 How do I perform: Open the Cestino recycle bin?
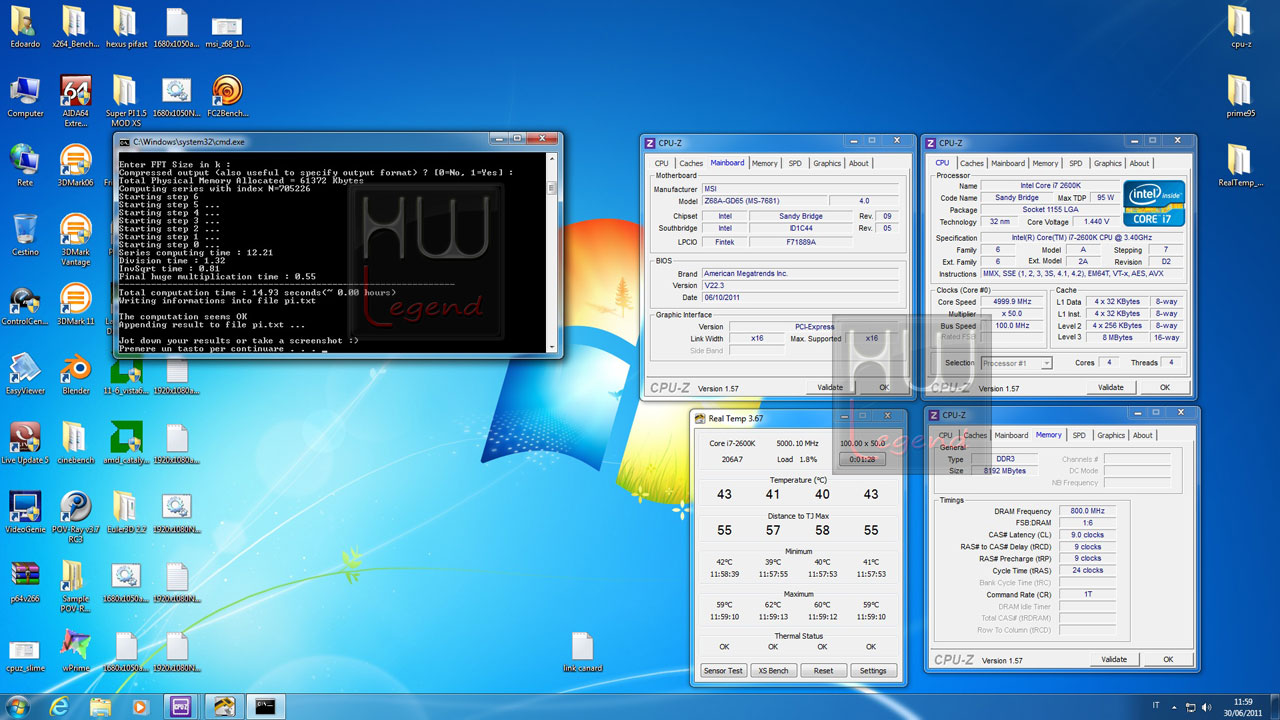[x=25, y=235]
